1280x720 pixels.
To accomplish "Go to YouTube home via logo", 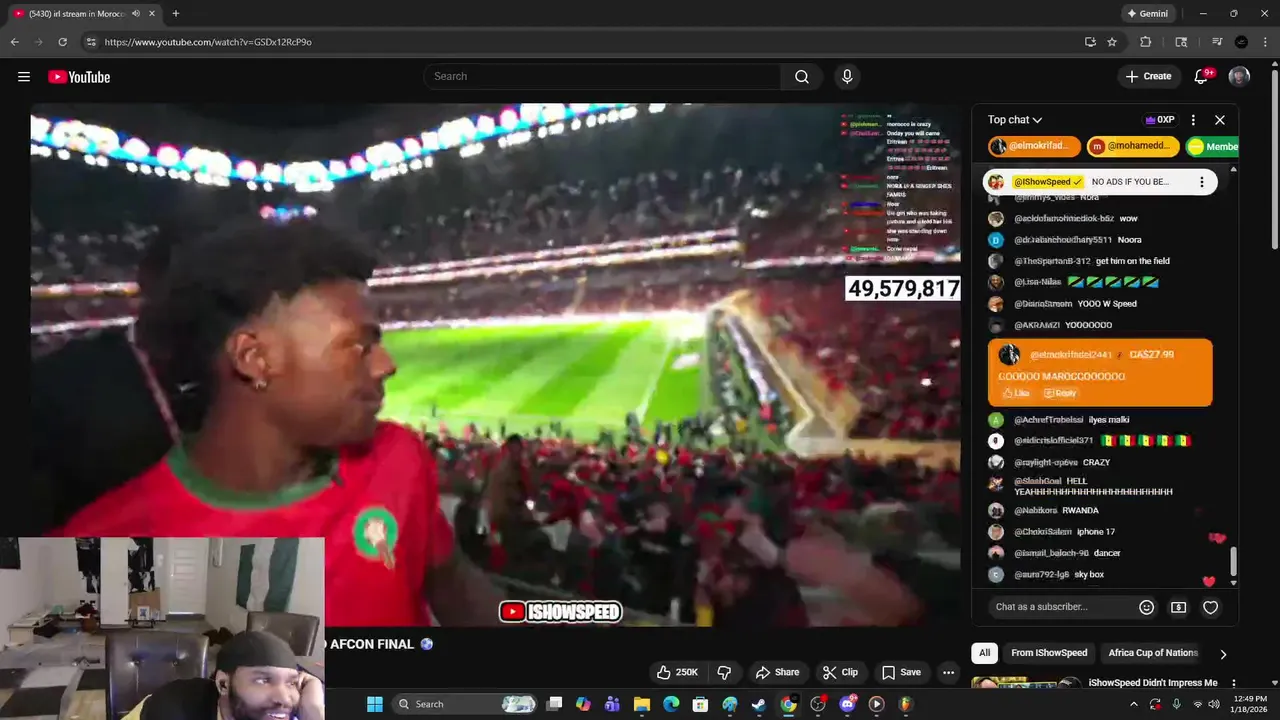I will 79,77.
